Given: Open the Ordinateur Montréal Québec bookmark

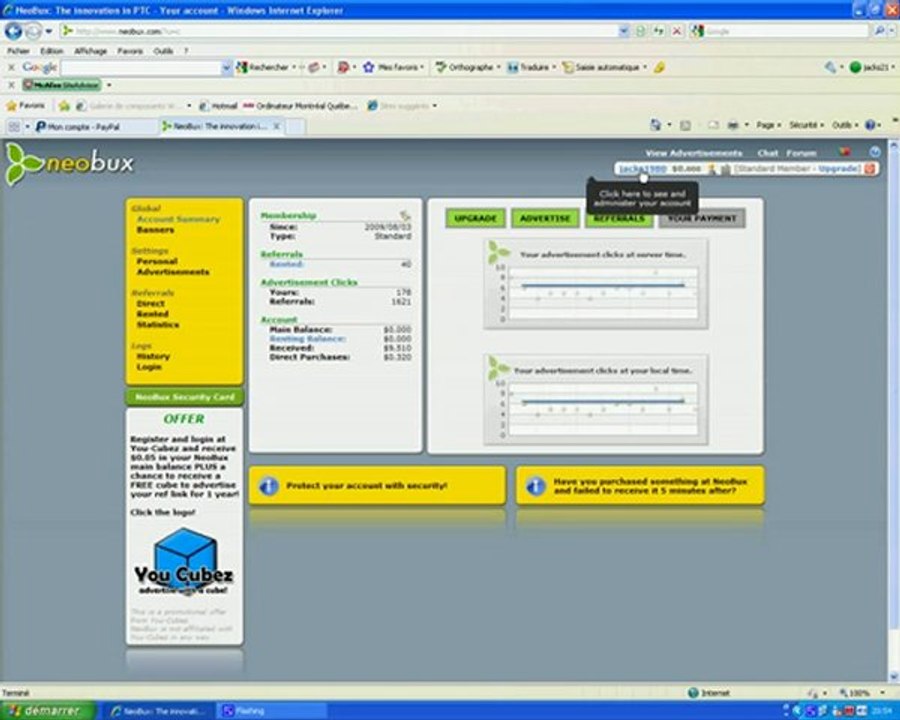Looking at the screenshot, I should [301, 106].
